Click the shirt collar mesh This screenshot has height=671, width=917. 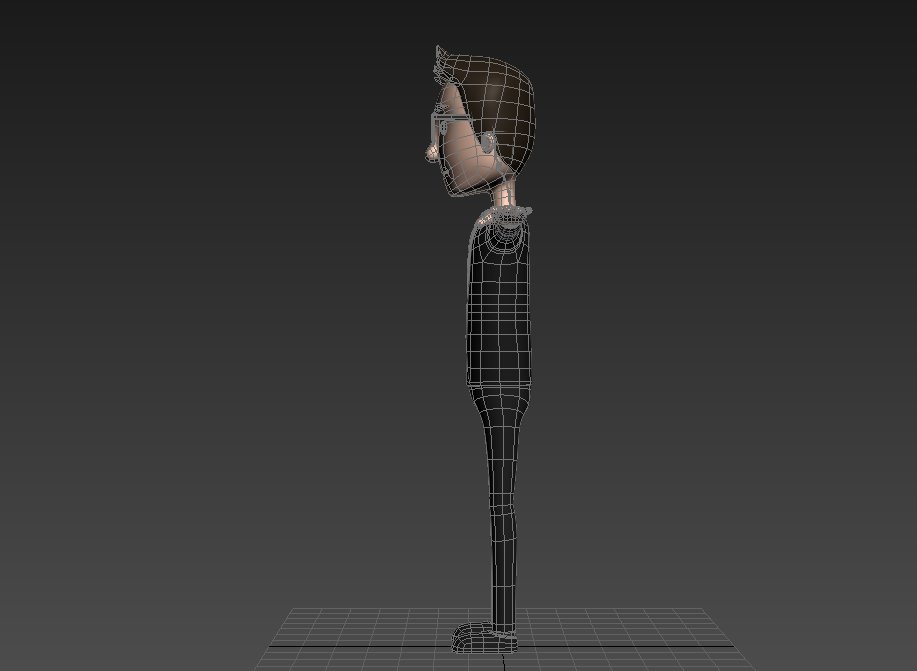click(x=506, y=215)
